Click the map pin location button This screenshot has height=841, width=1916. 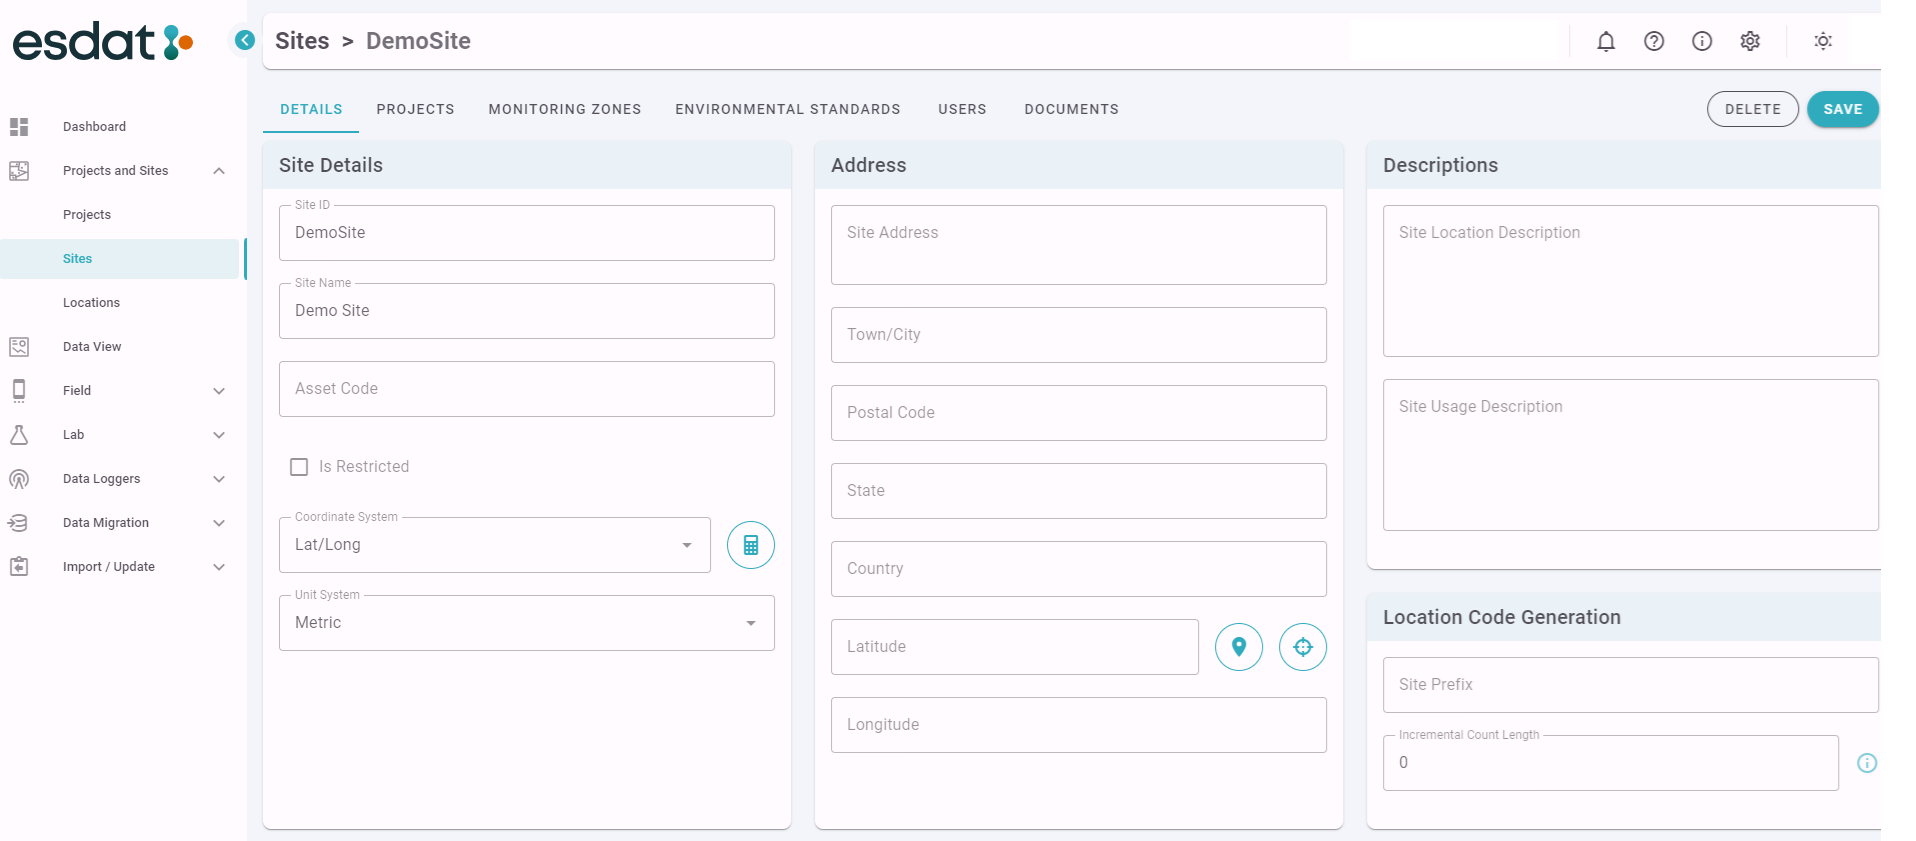1239,647
